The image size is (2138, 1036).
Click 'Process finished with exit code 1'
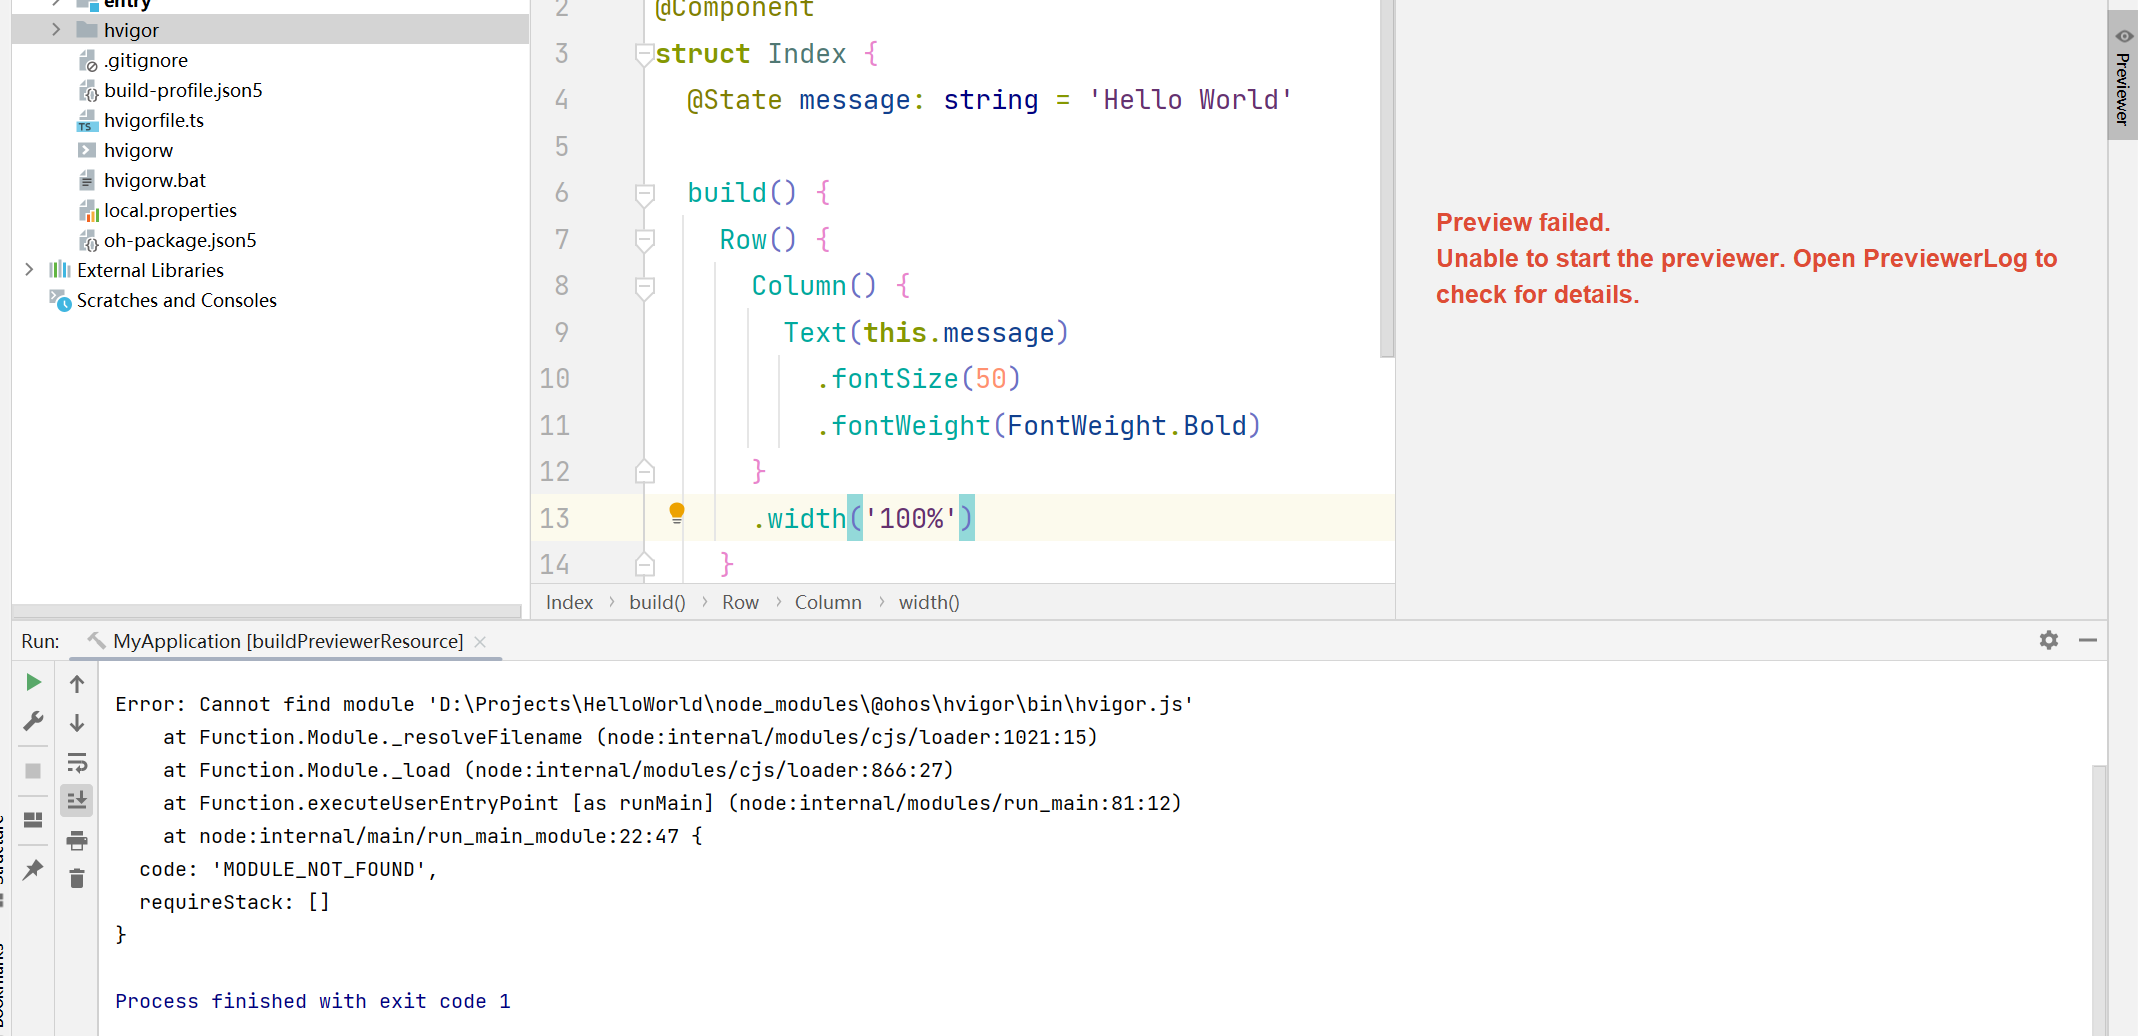tap(313, 1001)
